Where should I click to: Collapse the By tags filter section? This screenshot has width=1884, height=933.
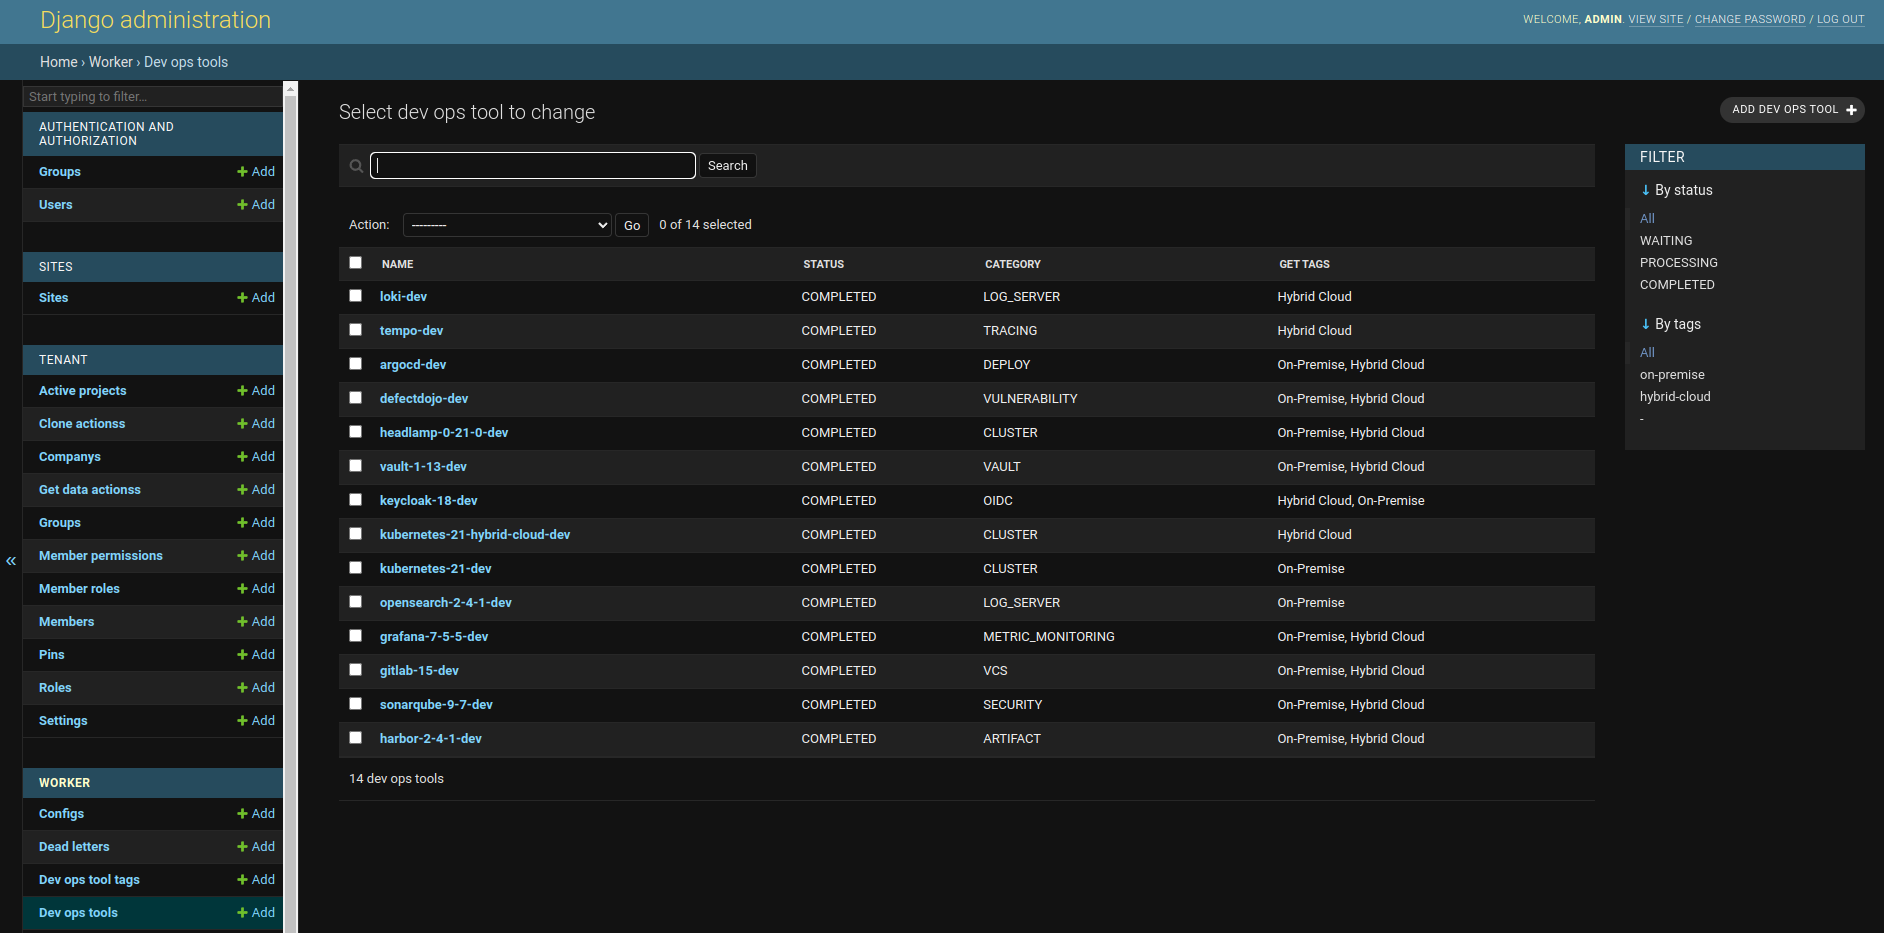1671,324
